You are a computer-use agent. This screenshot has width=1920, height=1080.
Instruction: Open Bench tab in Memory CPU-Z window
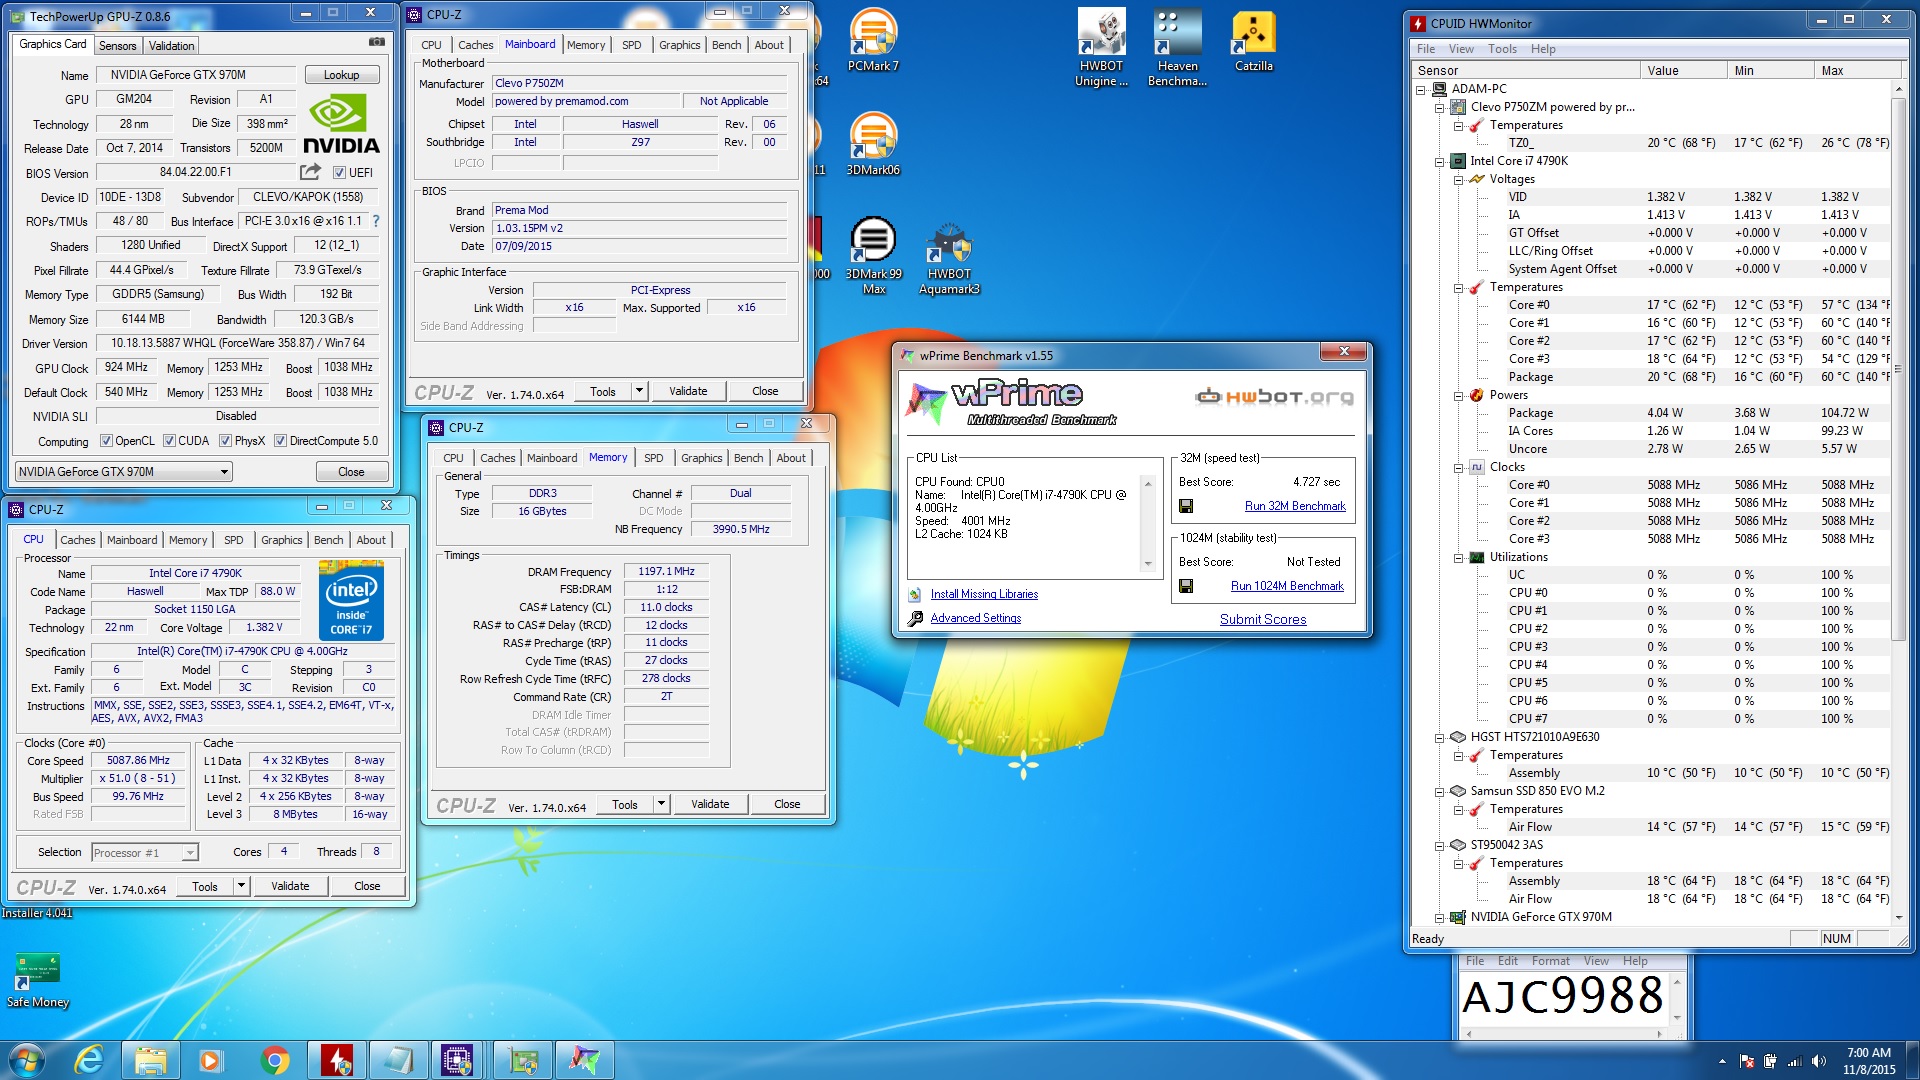(x=748, y=458)
